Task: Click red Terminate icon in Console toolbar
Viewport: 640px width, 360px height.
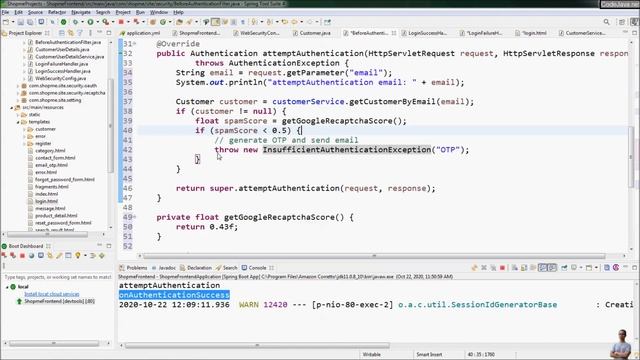Action: tap(502, 268)
